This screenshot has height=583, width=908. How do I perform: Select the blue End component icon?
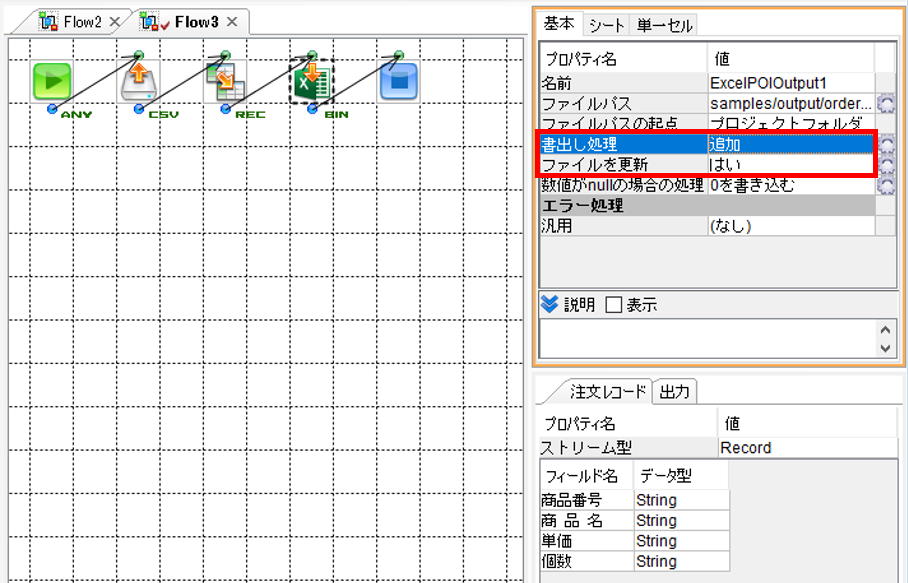click(399, 82)
